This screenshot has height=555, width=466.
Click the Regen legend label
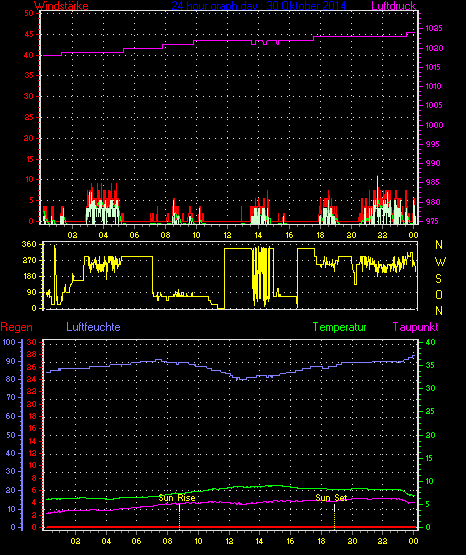point(17,327)
